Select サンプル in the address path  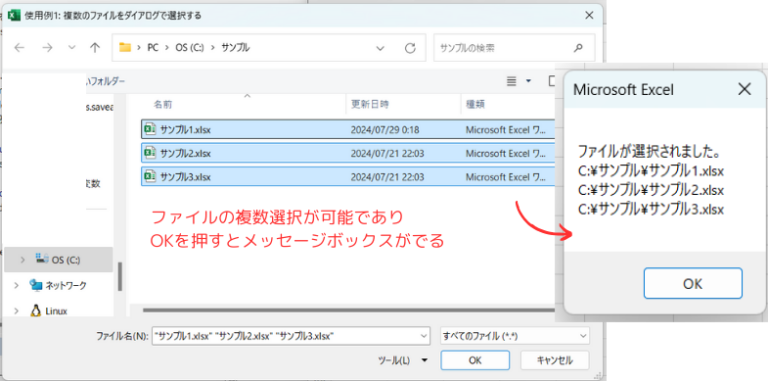[236, 48]
